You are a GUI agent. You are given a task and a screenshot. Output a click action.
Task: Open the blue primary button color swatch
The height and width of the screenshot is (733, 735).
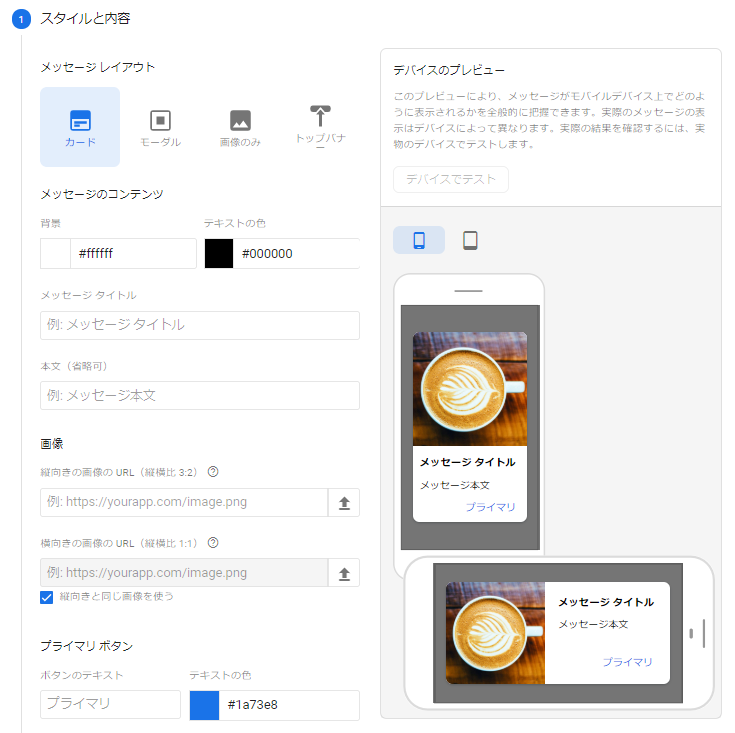tap(204, 705)
